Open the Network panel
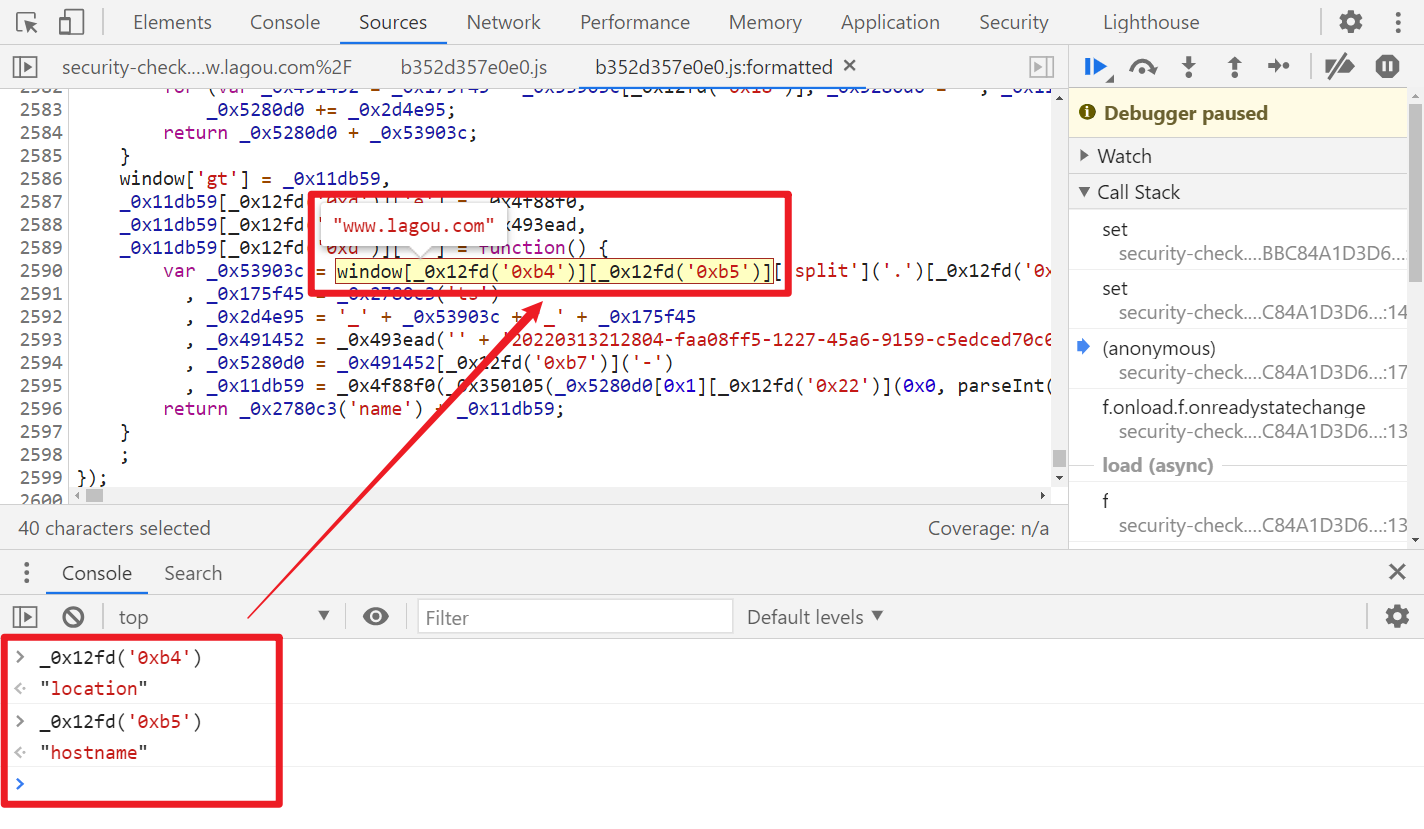 pos(504,22)
